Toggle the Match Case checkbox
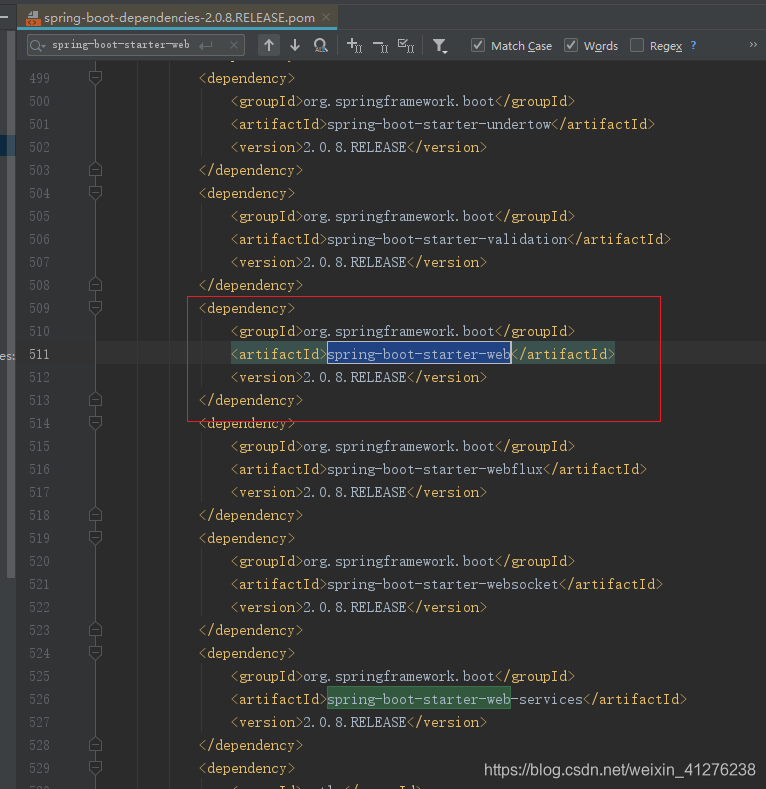 478,45
